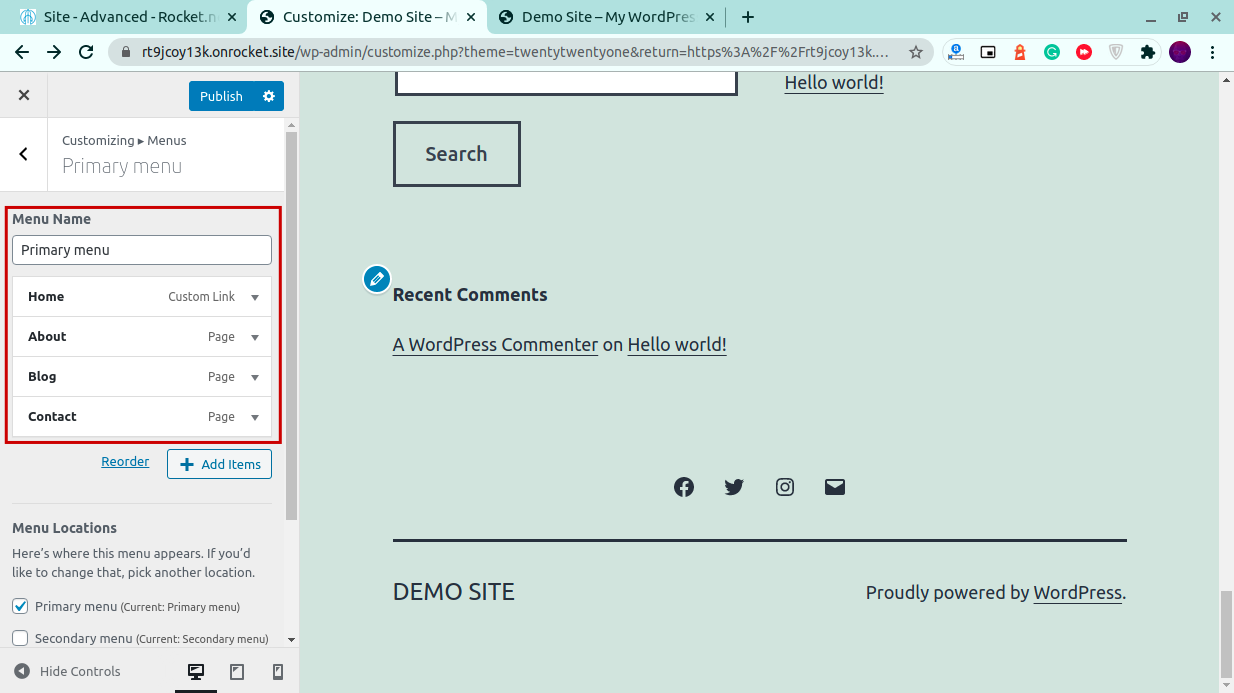The height and width of the screenshot is (693, 1234).
Task: Open publish settings gear icon
Action: [268, 96]
